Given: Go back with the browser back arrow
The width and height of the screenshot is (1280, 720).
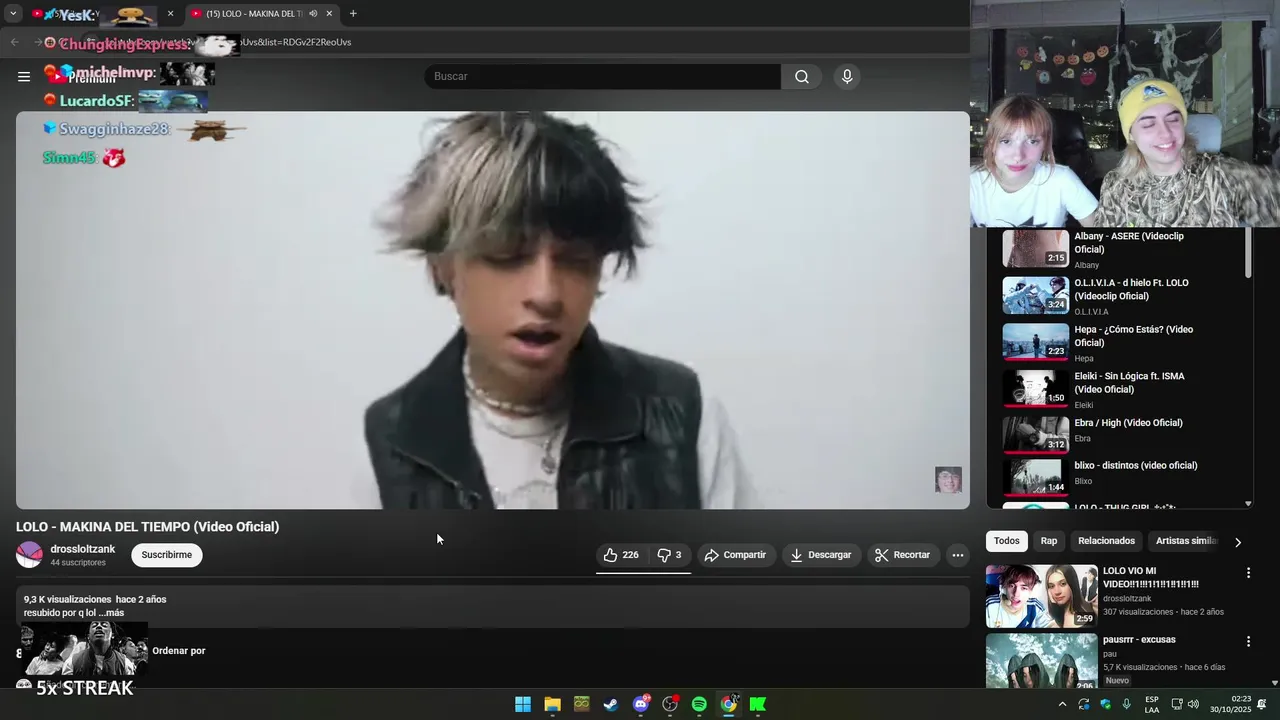Looking at the screenshot, I should tap(14, 42).
